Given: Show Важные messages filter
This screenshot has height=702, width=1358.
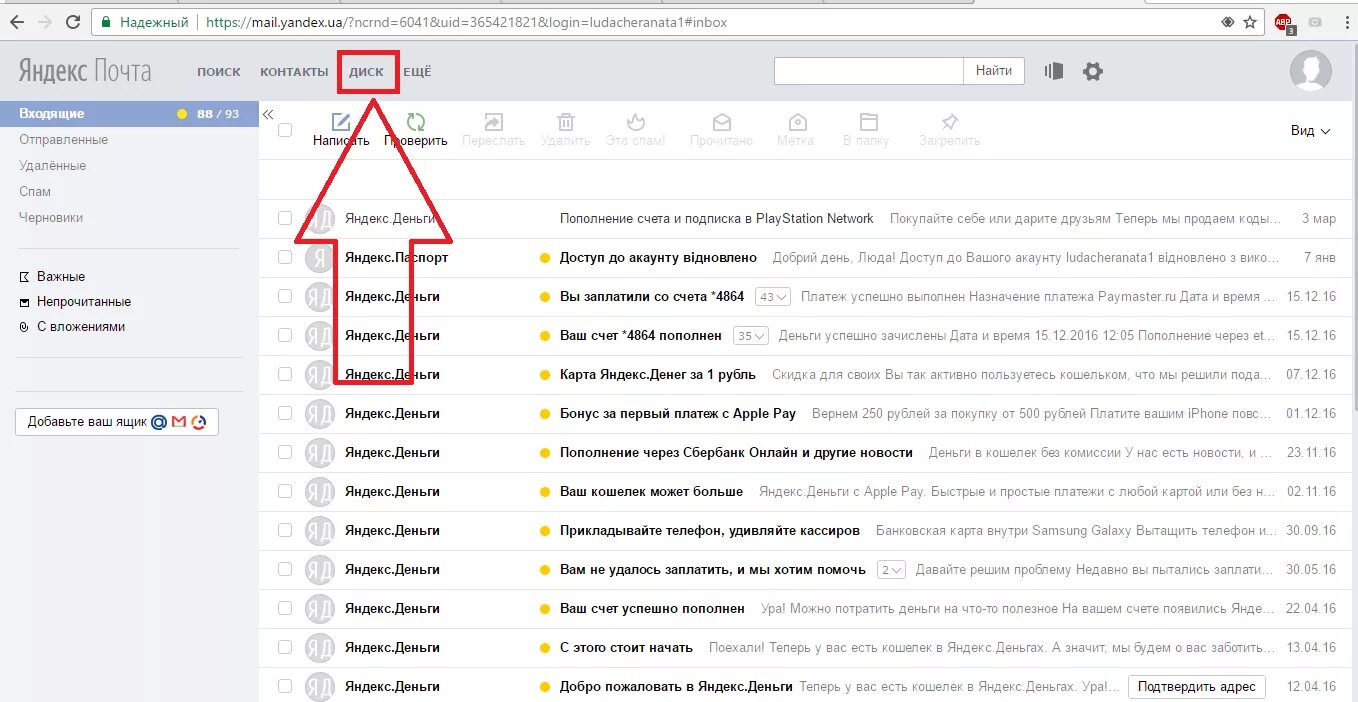Looking at the screenshot, I should click(x=52, y=276).
